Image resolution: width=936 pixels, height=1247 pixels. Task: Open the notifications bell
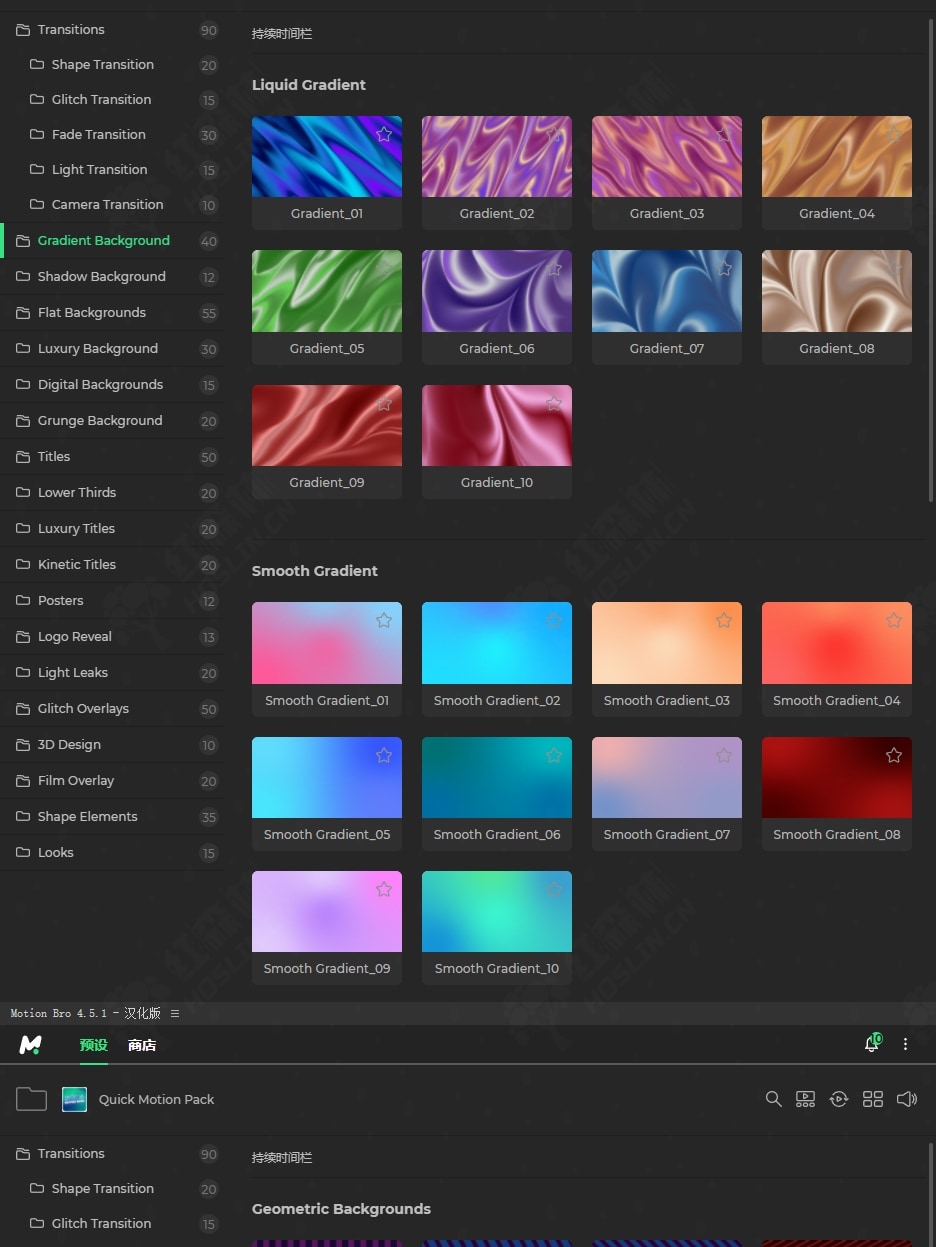tap(872, 1044)
